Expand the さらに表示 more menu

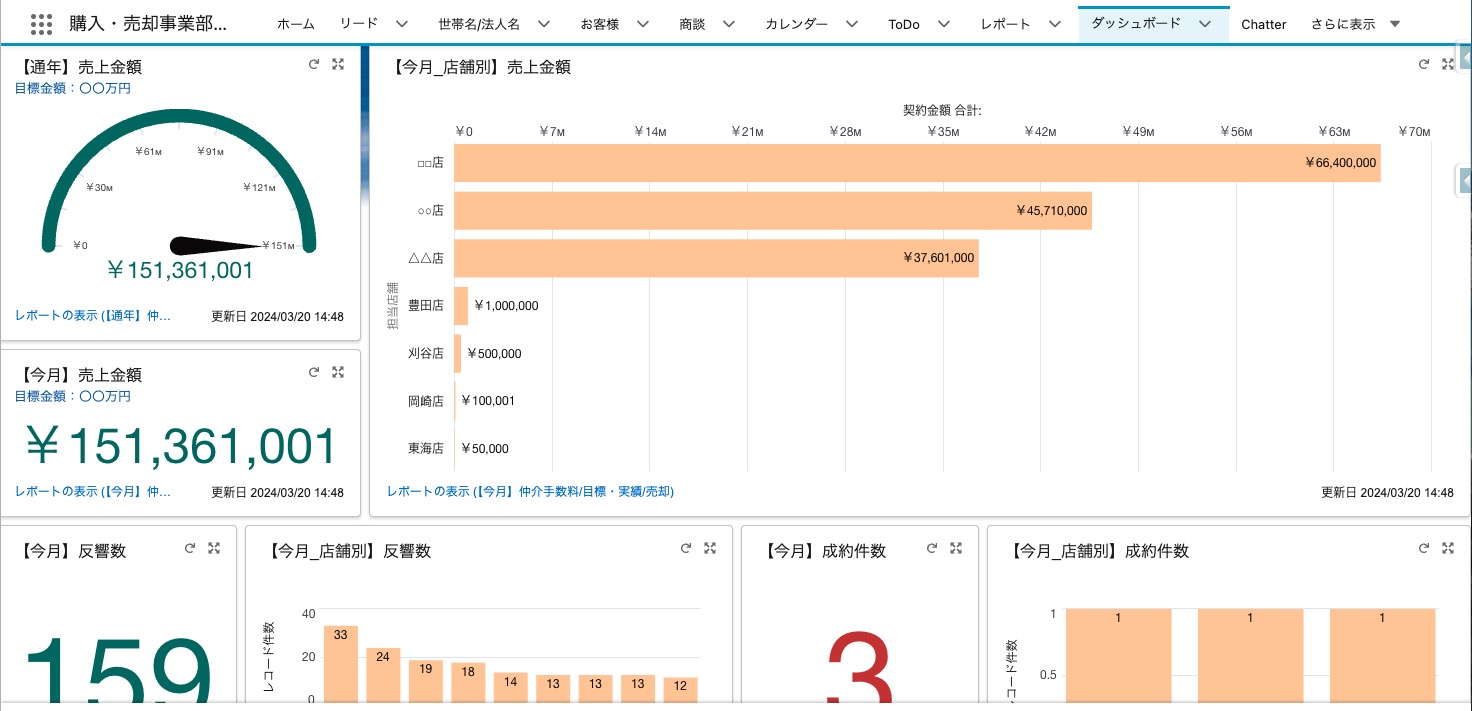coord(1356,24)
